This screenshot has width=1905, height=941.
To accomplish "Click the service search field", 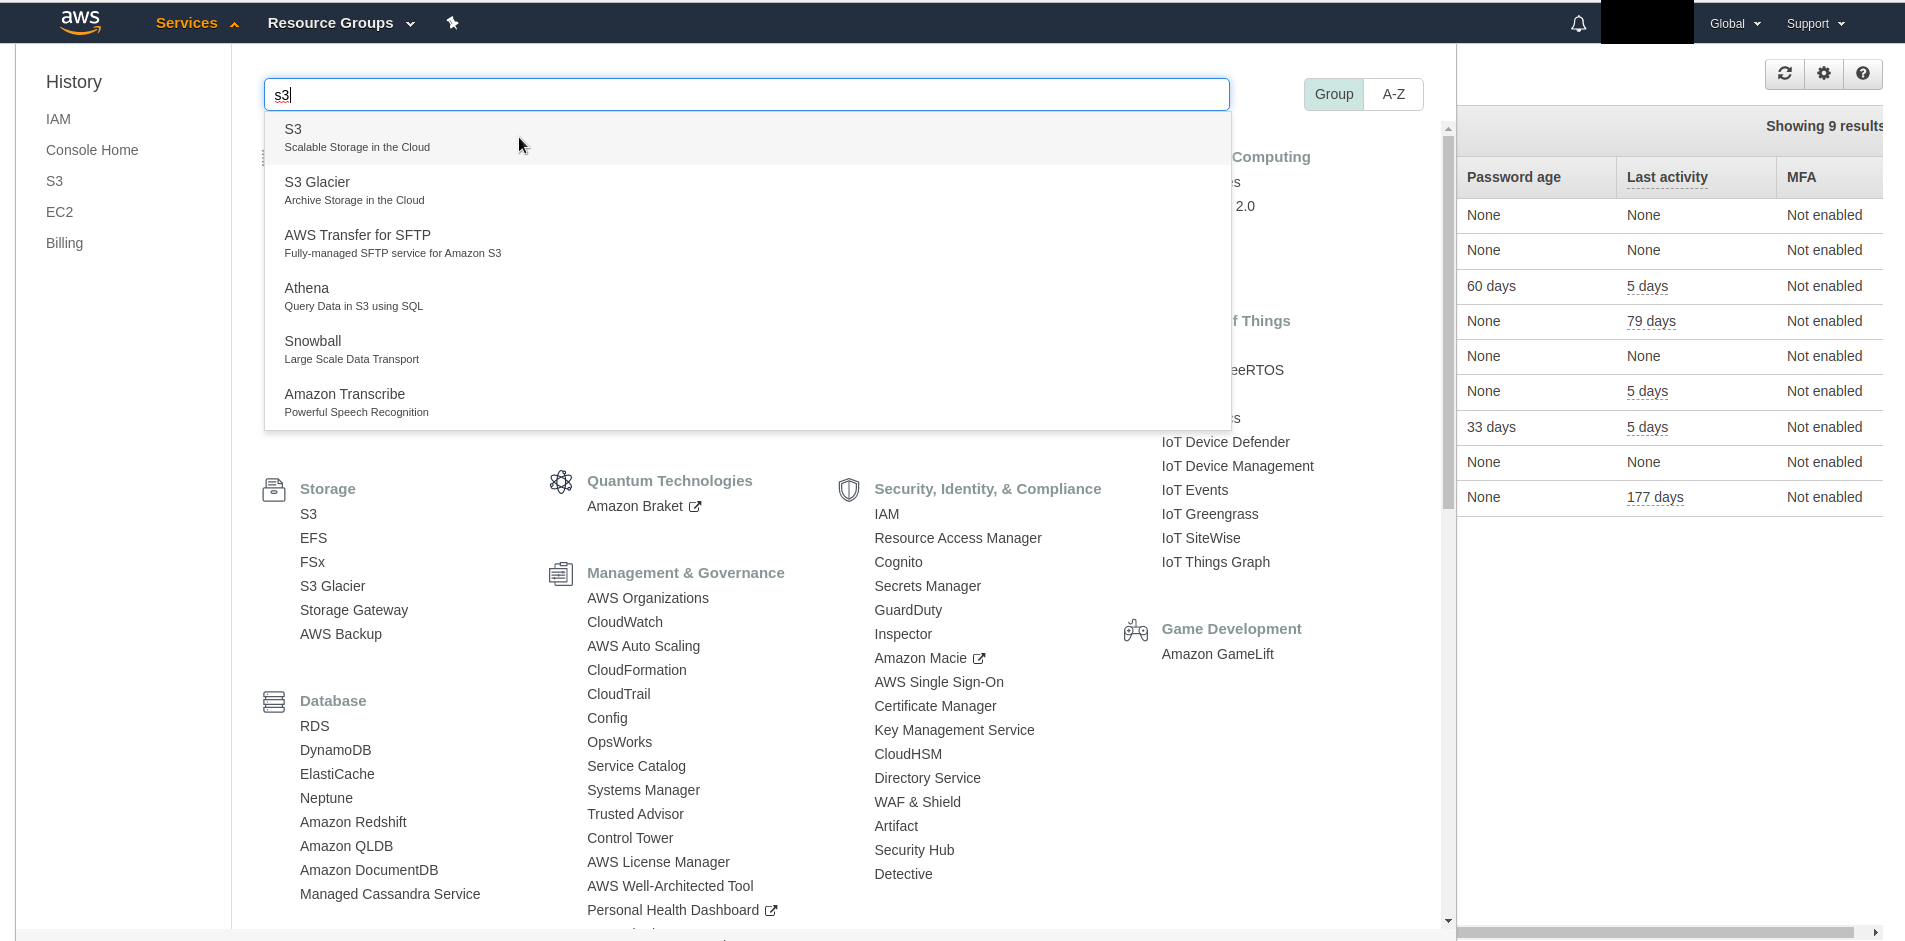I will tap(747, 95).
